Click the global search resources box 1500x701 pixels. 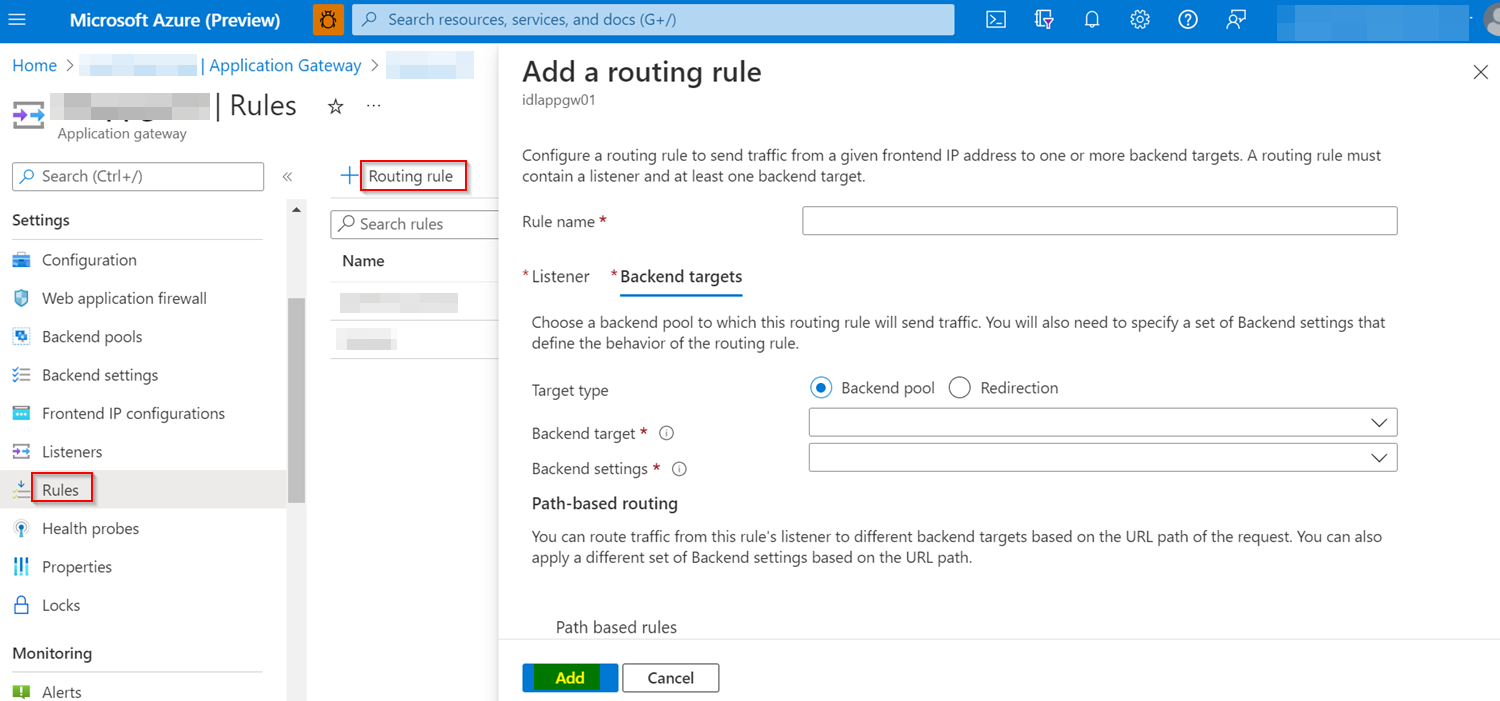click(653, 20)
